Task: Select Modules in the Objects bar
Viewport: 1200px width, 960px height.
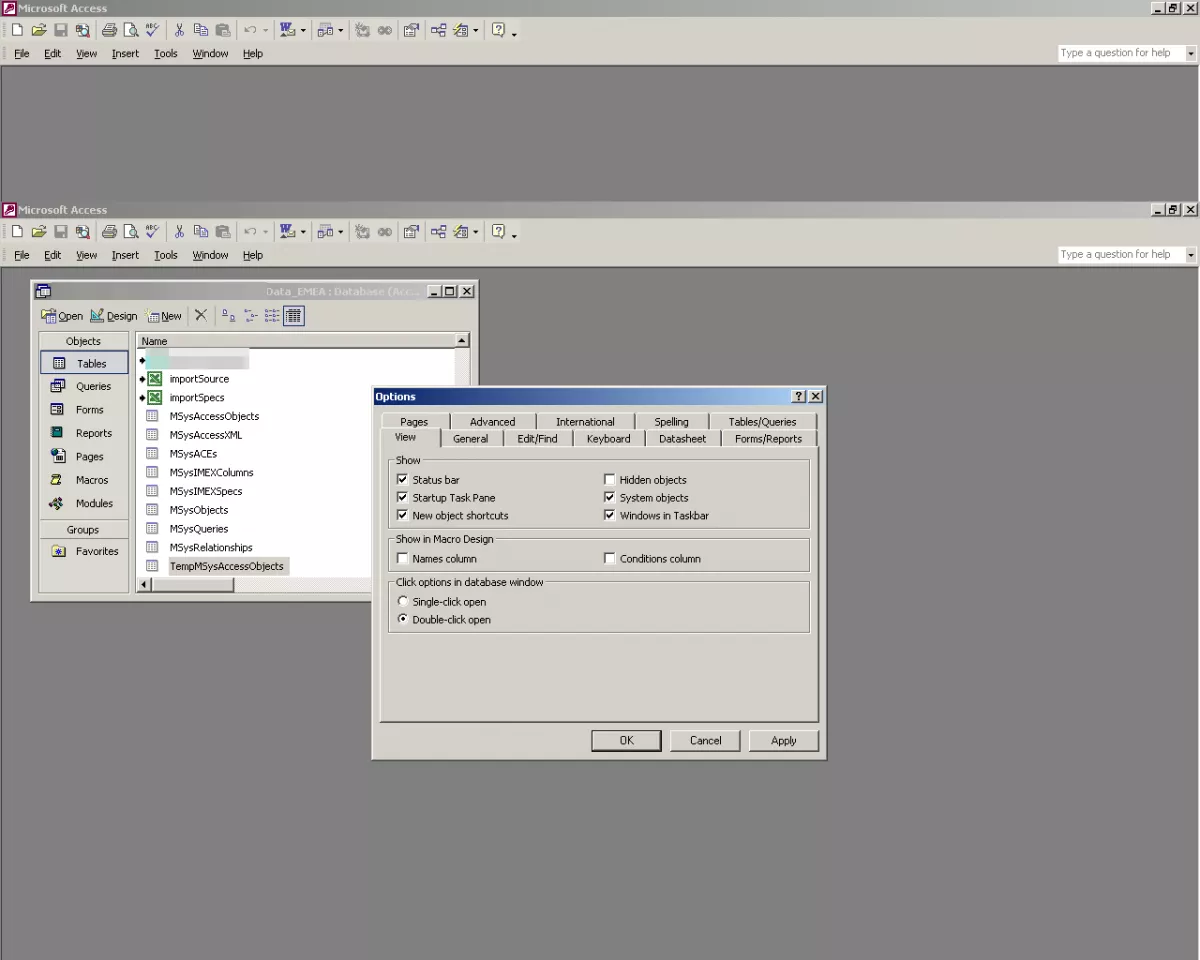Action: tap(84, 503)
